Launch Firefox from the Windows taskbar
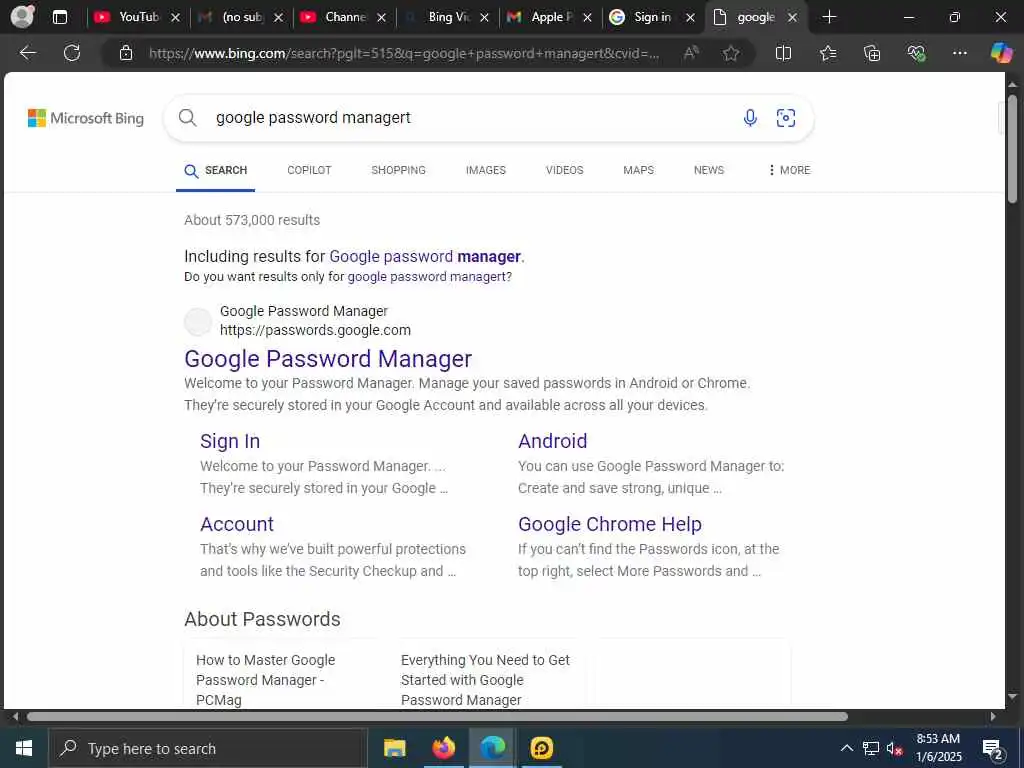Image resolution: width=1024 pixels, height=768 pixels. point(443,748)
